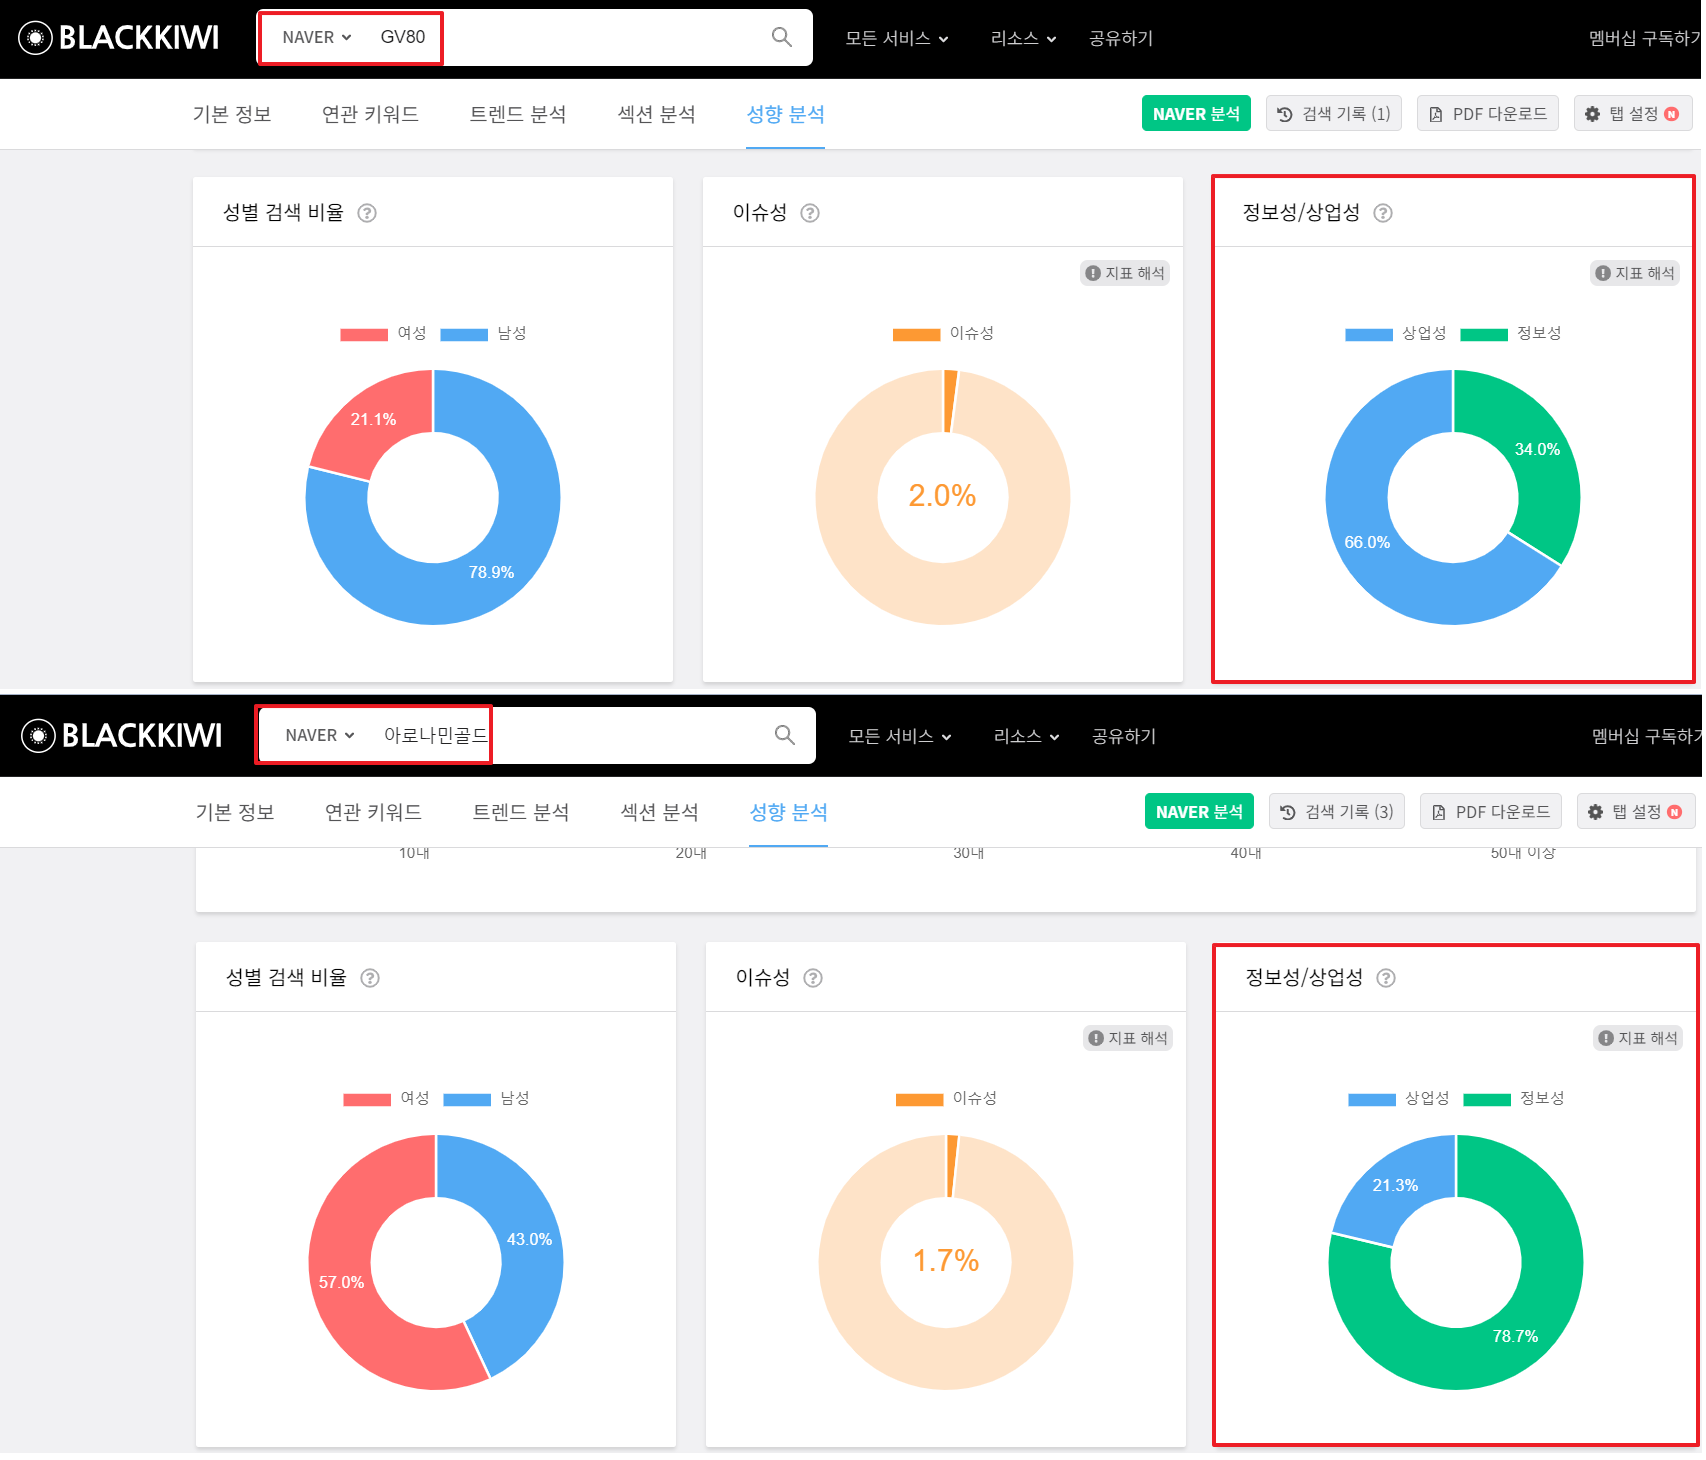Expand 모든 서비스 menu in top header
The image size is (1706, 1460).
(x=897, y=38)
